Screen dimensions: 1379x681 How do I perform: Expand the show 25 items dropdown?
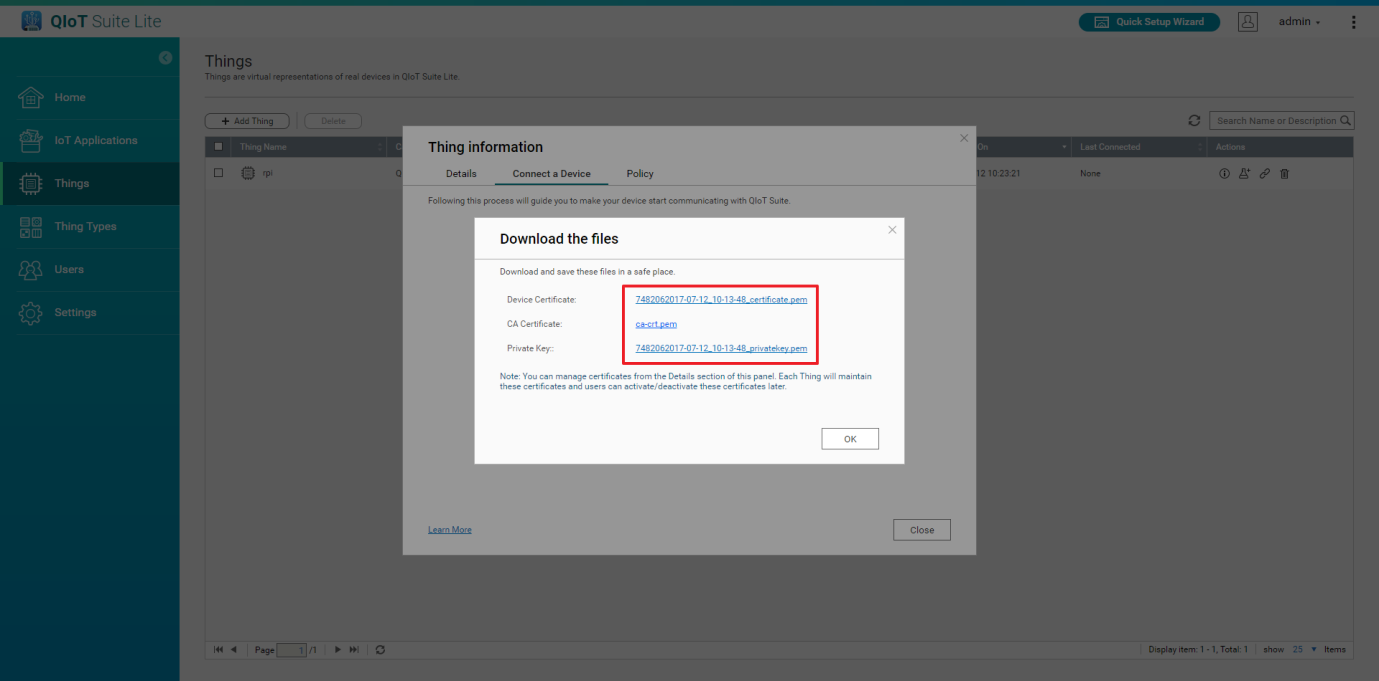click(x=1302, y=650)
